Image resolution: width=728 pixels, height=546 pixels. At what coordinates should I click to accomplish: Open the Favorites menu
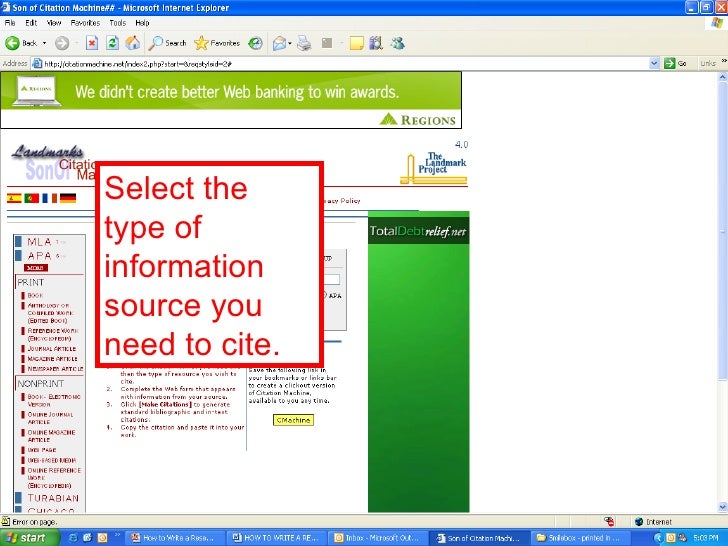[x=85, y=23]
